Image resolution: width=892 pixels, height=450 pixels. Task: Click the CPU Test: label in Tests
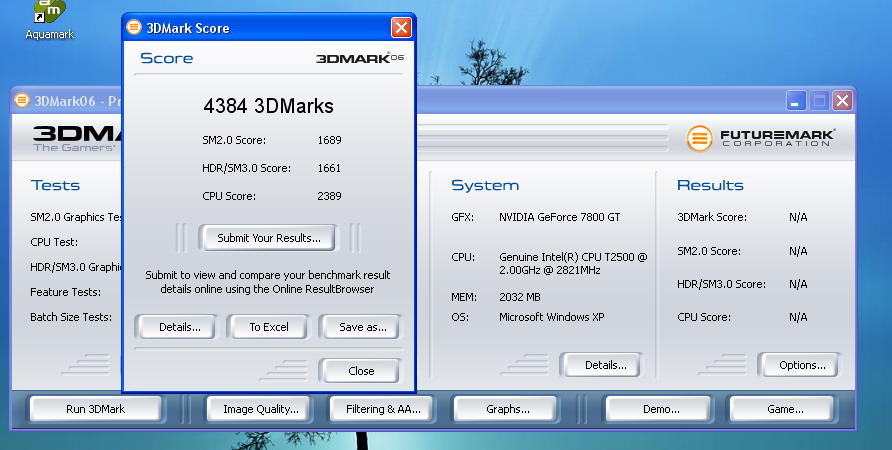point(54,242)
